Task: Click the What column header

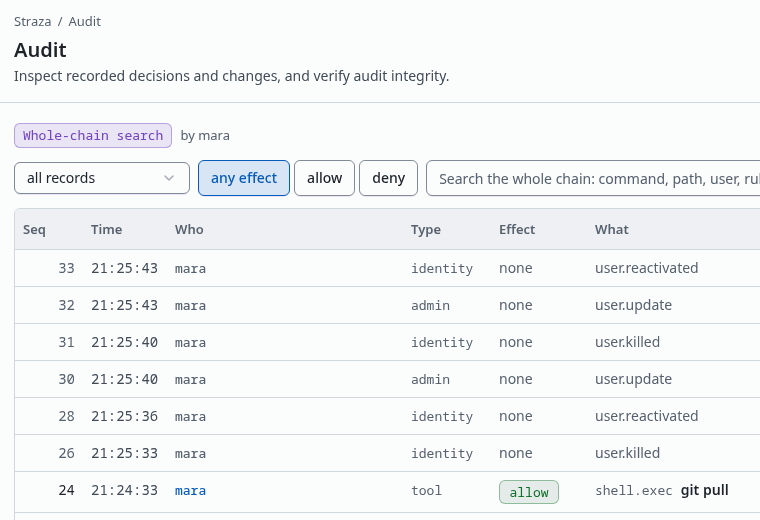Action: click(x=612, y=229)
